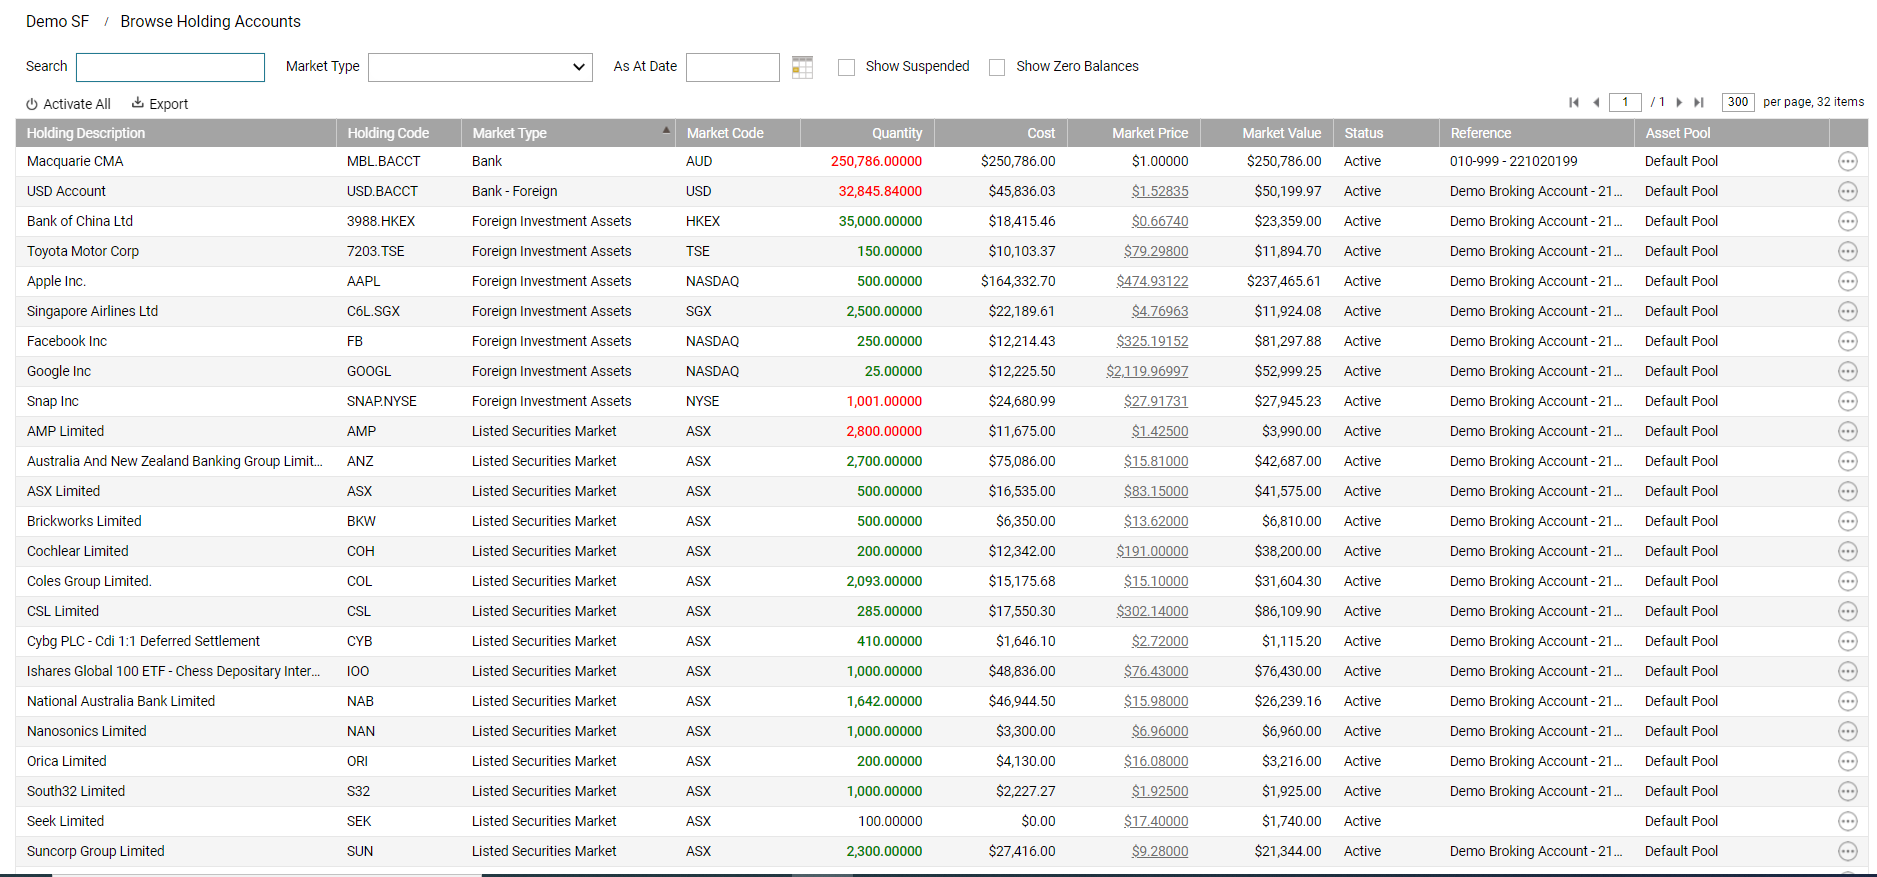Navigate to Demo SF breadcrumb
The image size is (1877, 877).
pos(58,21)
